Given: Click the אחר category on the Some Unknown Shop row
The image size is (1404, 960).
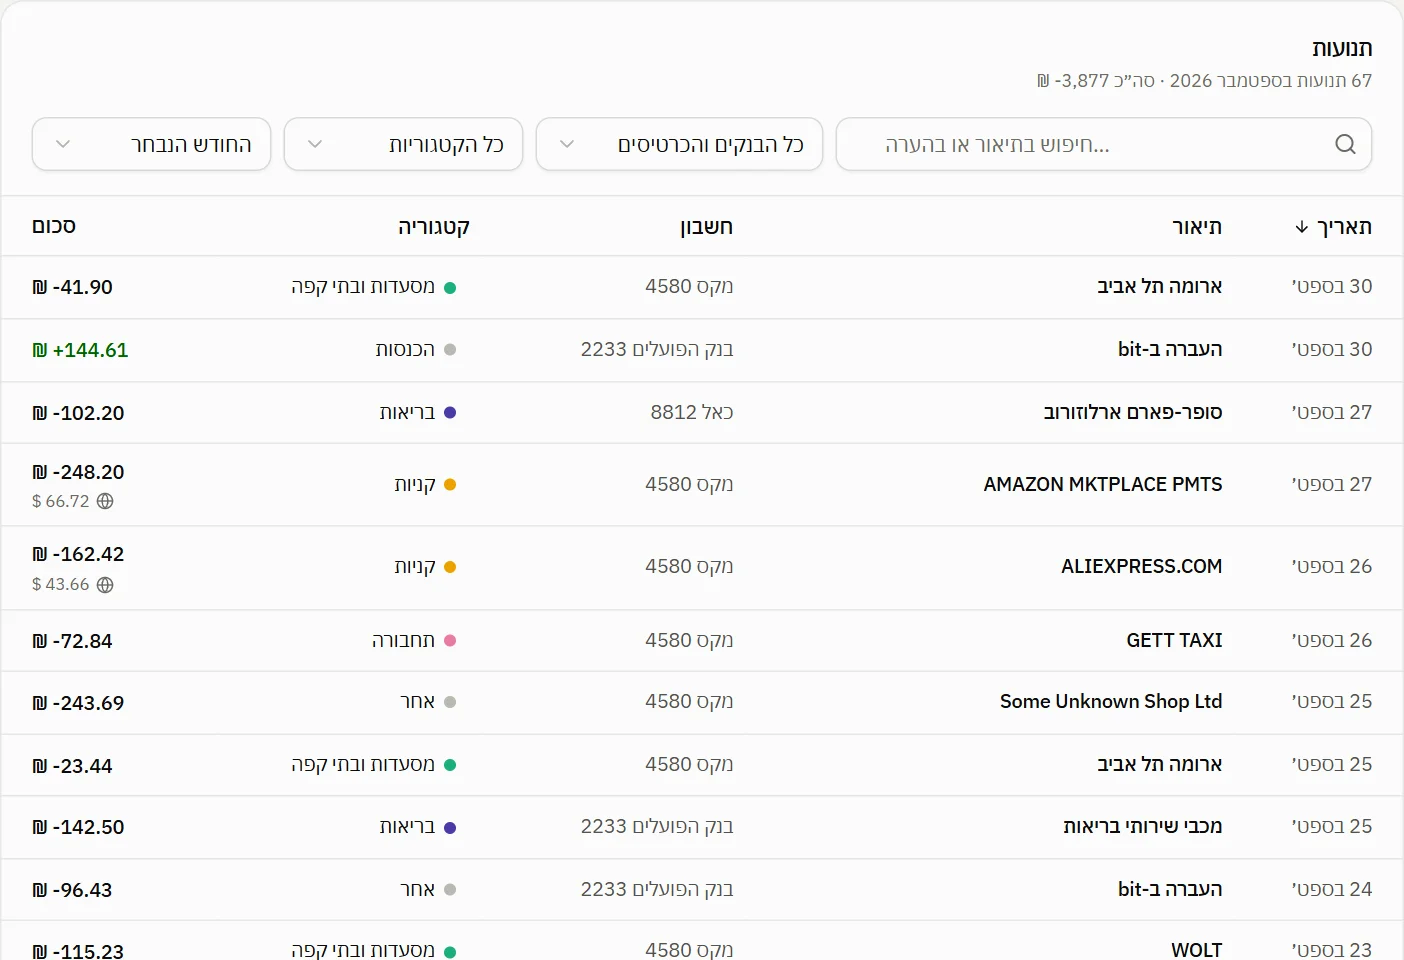Looking at the screenshot, I should 417,702.
